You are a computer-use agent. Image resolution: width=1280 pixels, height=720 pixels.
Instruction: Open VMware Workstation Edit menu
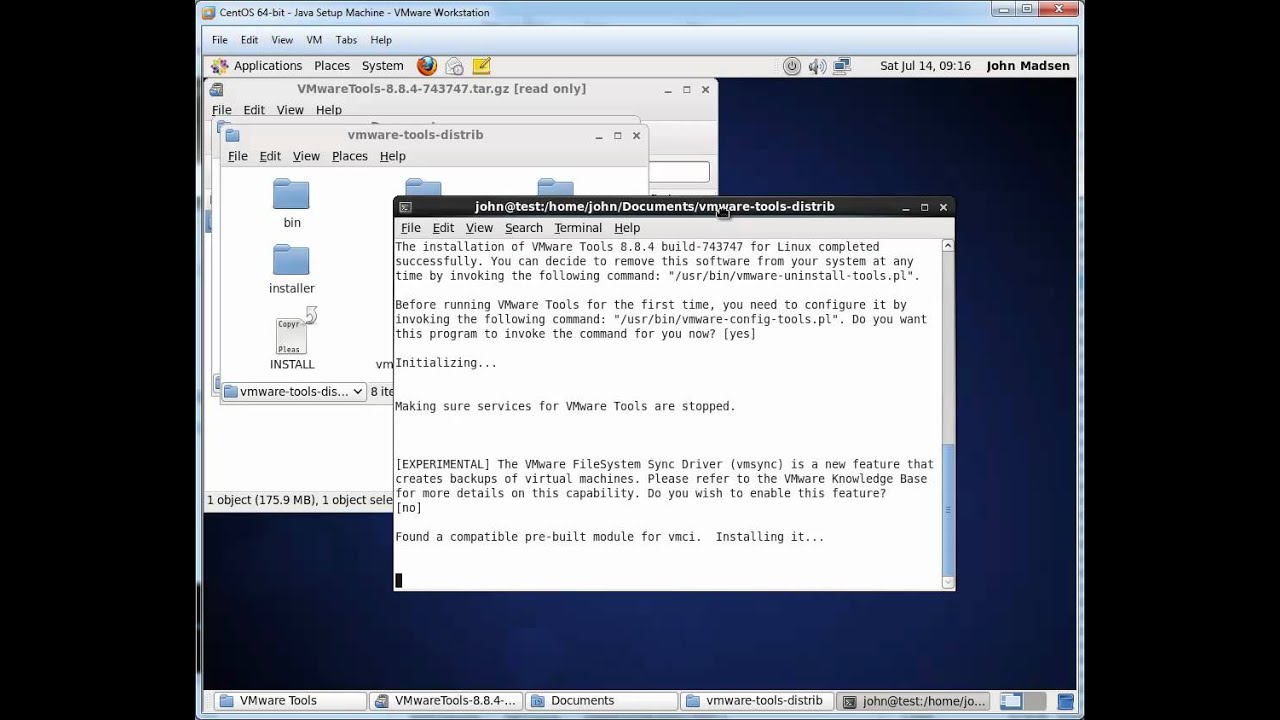pos(249,40)
